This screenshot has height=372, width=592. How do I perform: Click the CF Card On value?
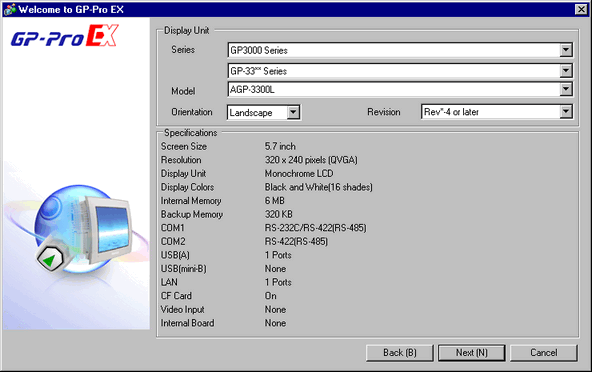pyautogui.click(x=270, y=296)
